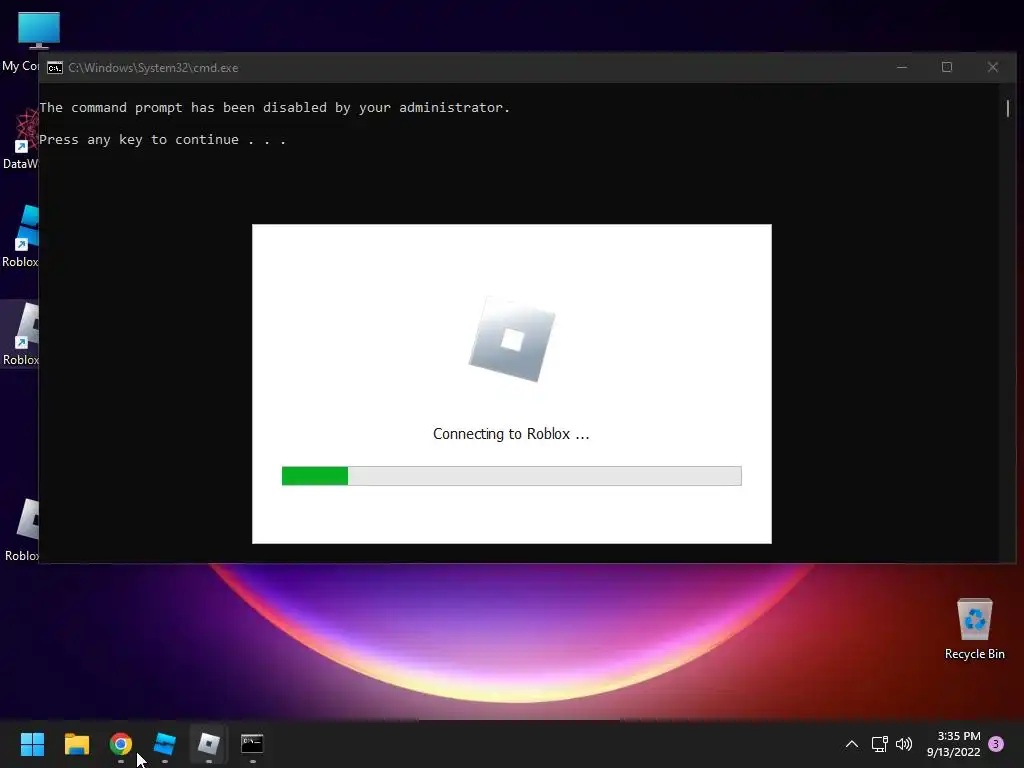Viewport: 1024px width, 768px height.
Task: Select the blue Roblox Studio desktop shortcut
Action: [20, 236]
